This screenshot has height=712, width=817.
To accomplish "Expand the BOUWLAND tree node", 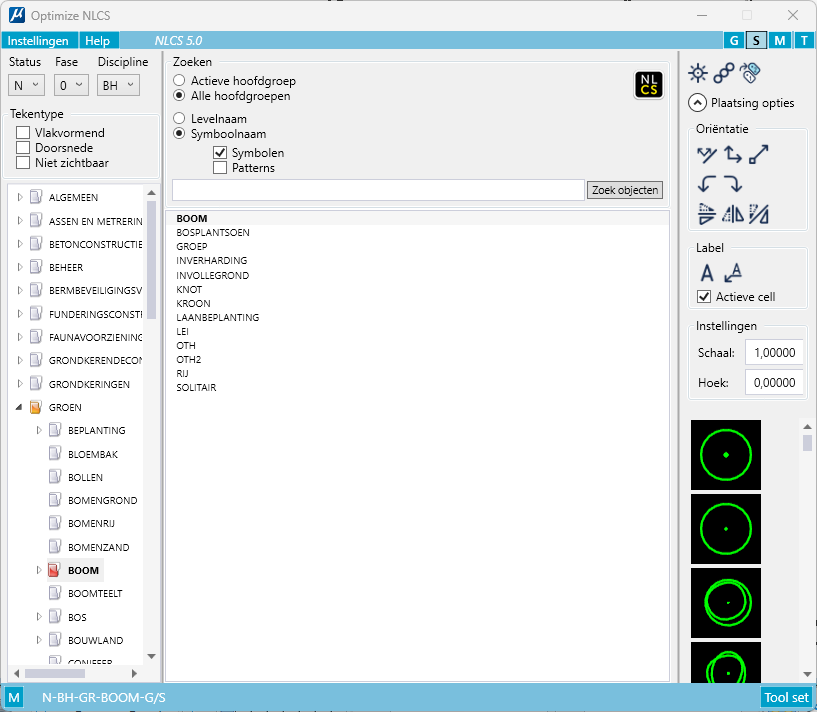I will pos(39,640).
